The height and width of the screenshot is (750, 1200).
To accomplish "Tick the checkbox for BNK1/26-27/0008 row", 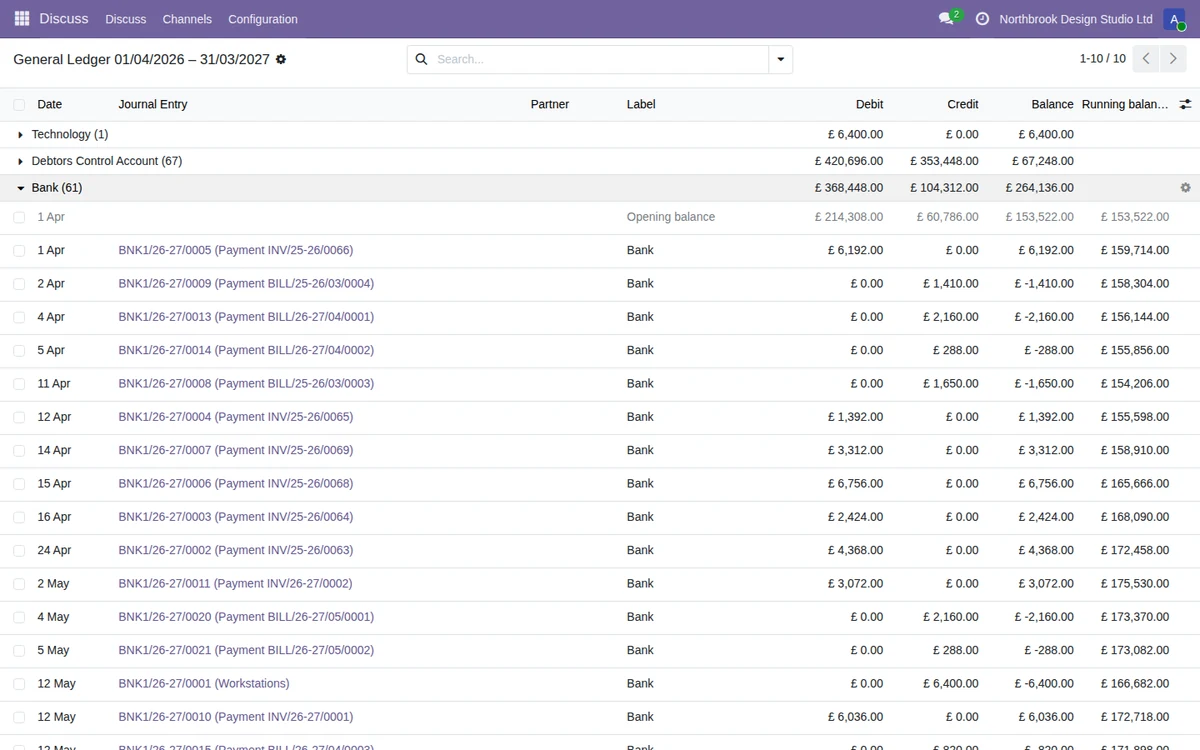I will tap(19, 384).
